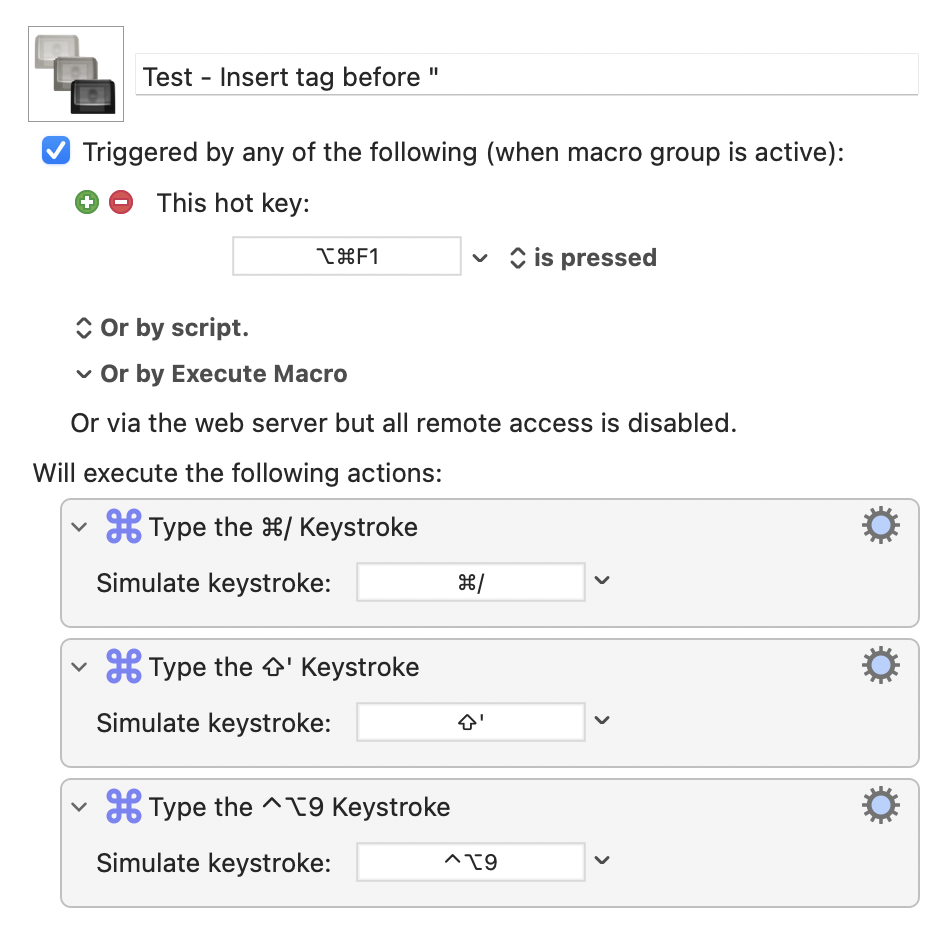
Task: Toggle the 'Triggered by any of the following' checkbox
Action: pos(56,151)
